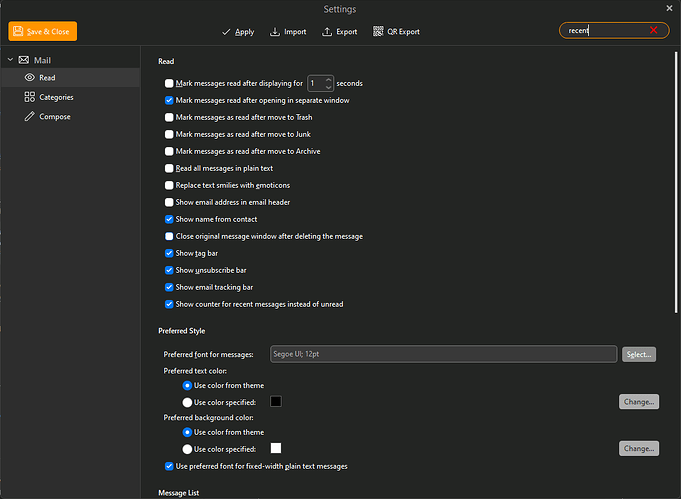Collapse the Mail section chevron
This screenshot has width=681, height=499.
[x=10, y=59]
